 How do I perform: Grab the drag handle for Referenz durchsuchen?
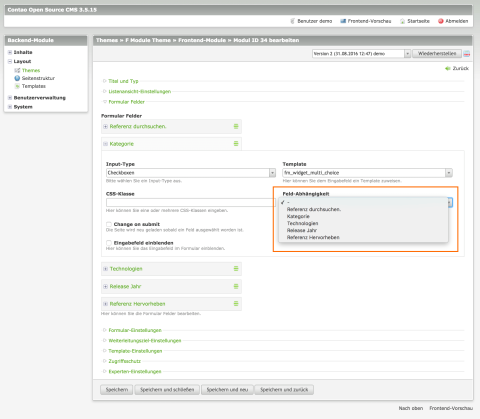tap(236, 126)
